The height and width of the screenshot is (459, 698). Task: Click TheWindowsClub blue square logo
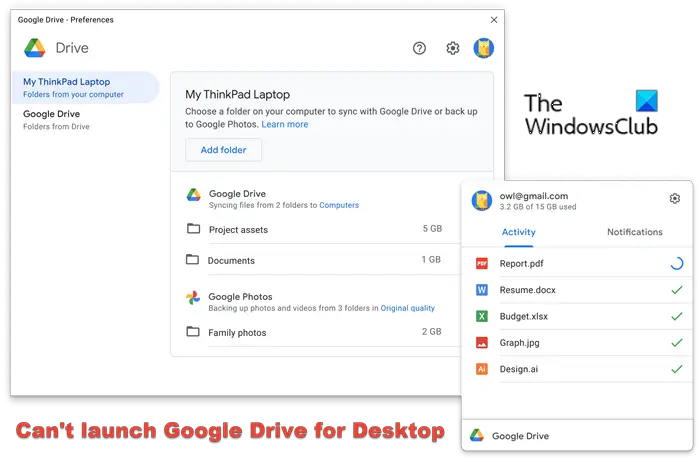(x=646, y=101)
